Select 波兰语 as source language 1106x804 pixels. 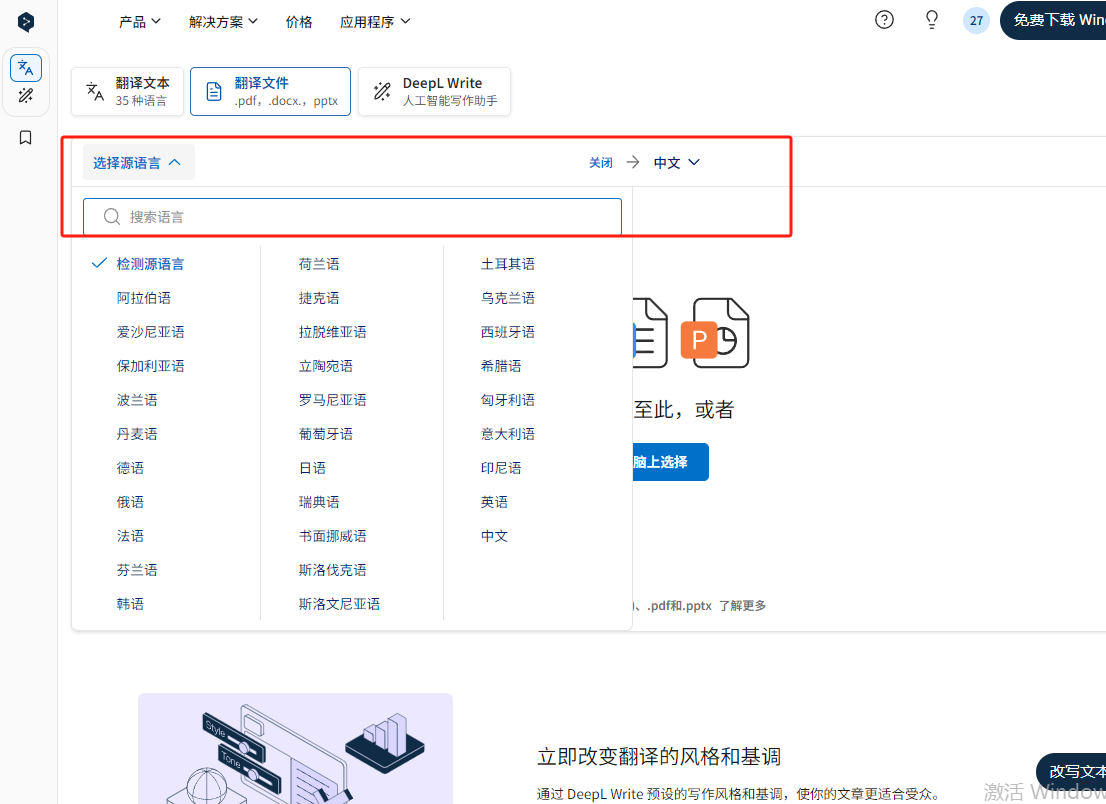point(137,399)
